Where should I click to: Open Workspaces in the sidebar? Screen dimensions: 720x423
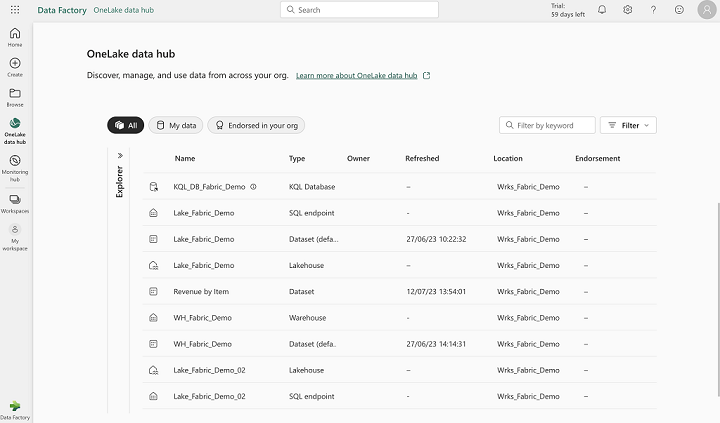(x=15, y=203)
